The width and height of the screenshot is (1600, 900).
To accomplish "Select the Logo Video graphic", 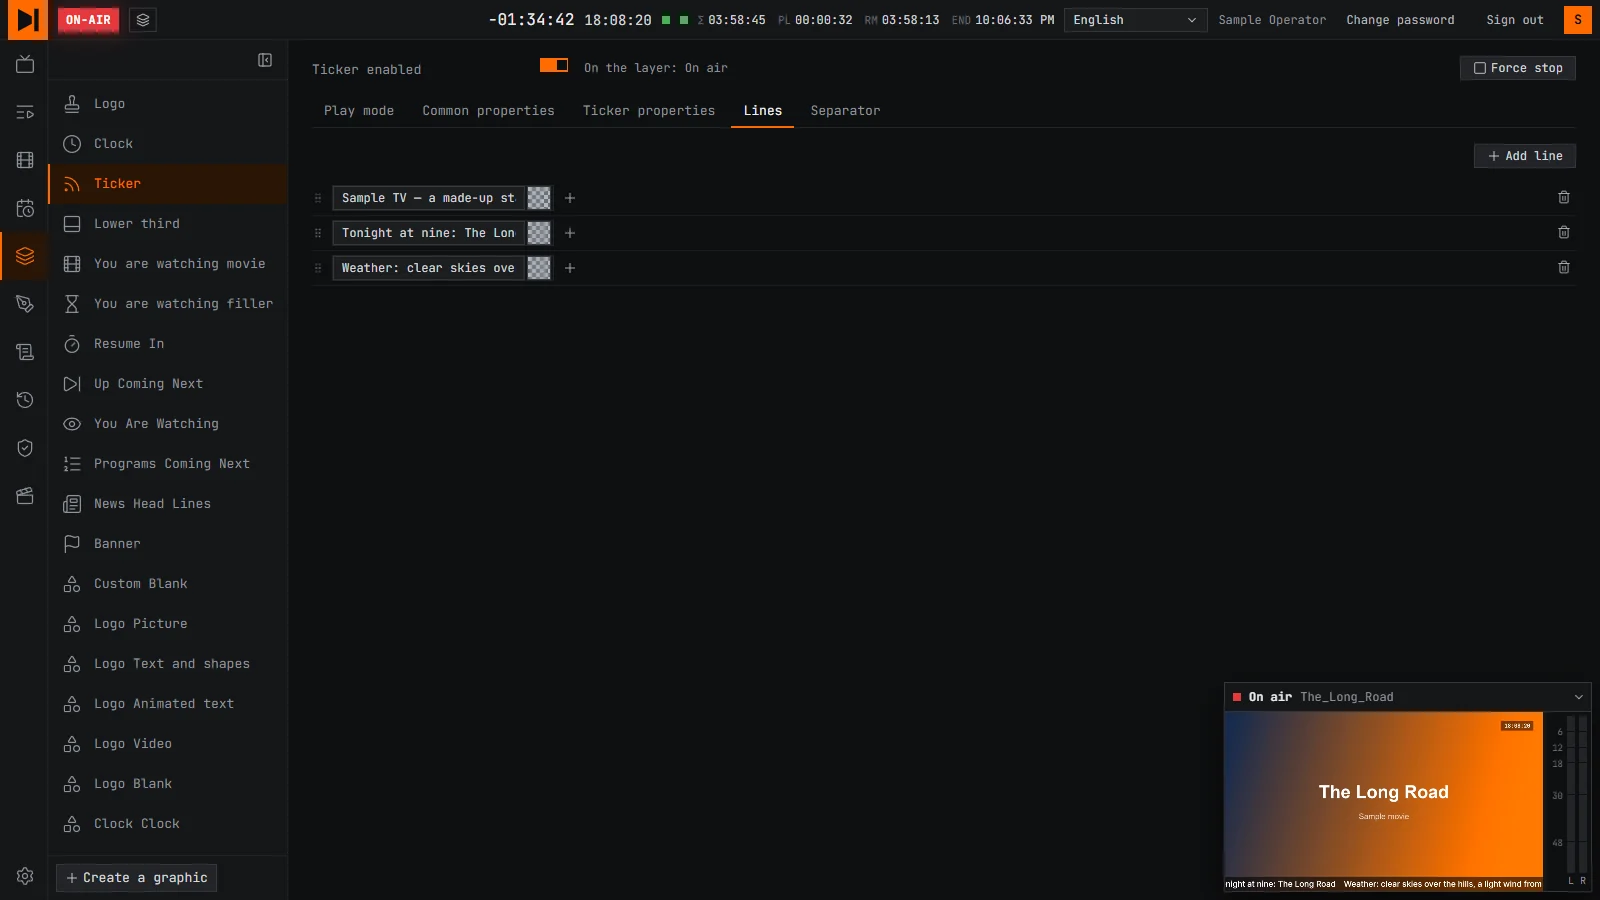I will pos(168,744).
